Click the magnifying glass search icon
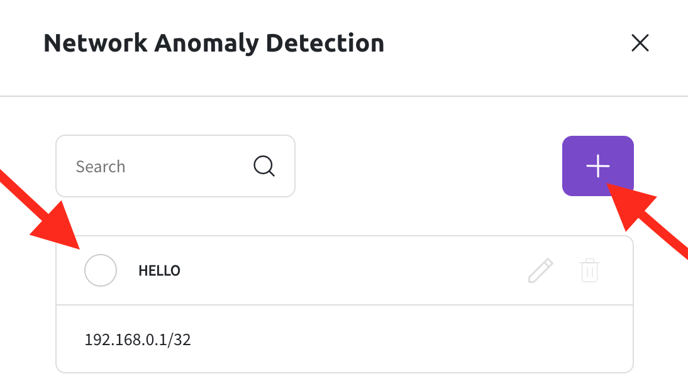The width and height of the screenshot is (688, 386). [x=264, y=166]
